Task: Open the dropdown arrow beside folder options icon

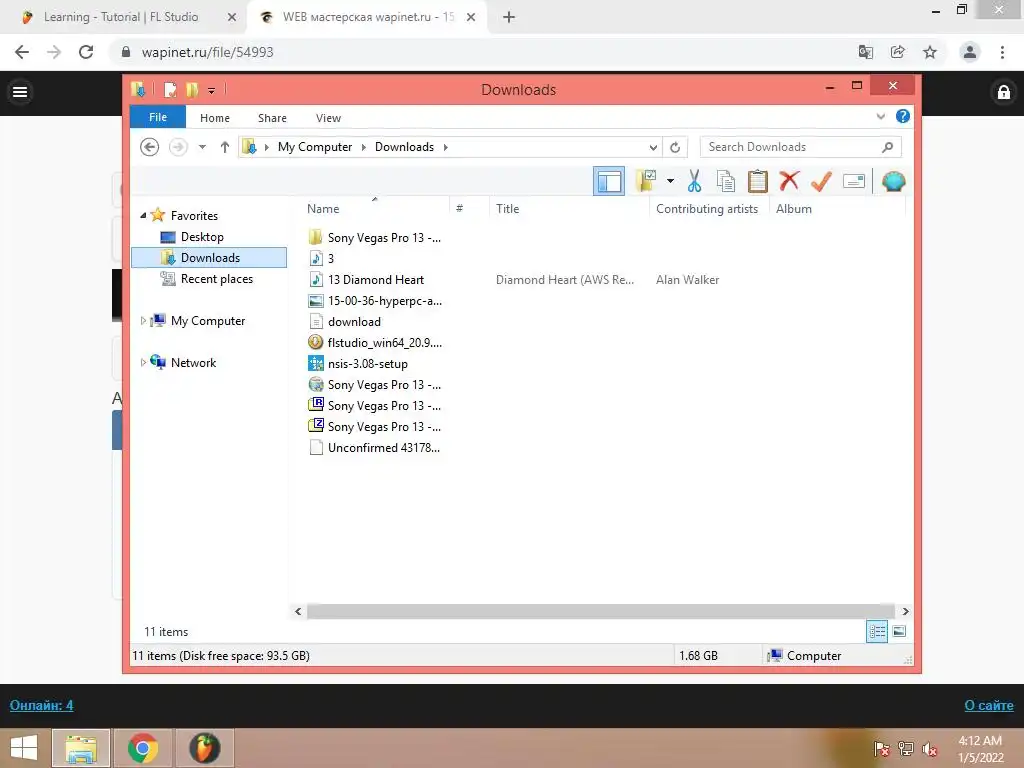Action: (670, 181)
